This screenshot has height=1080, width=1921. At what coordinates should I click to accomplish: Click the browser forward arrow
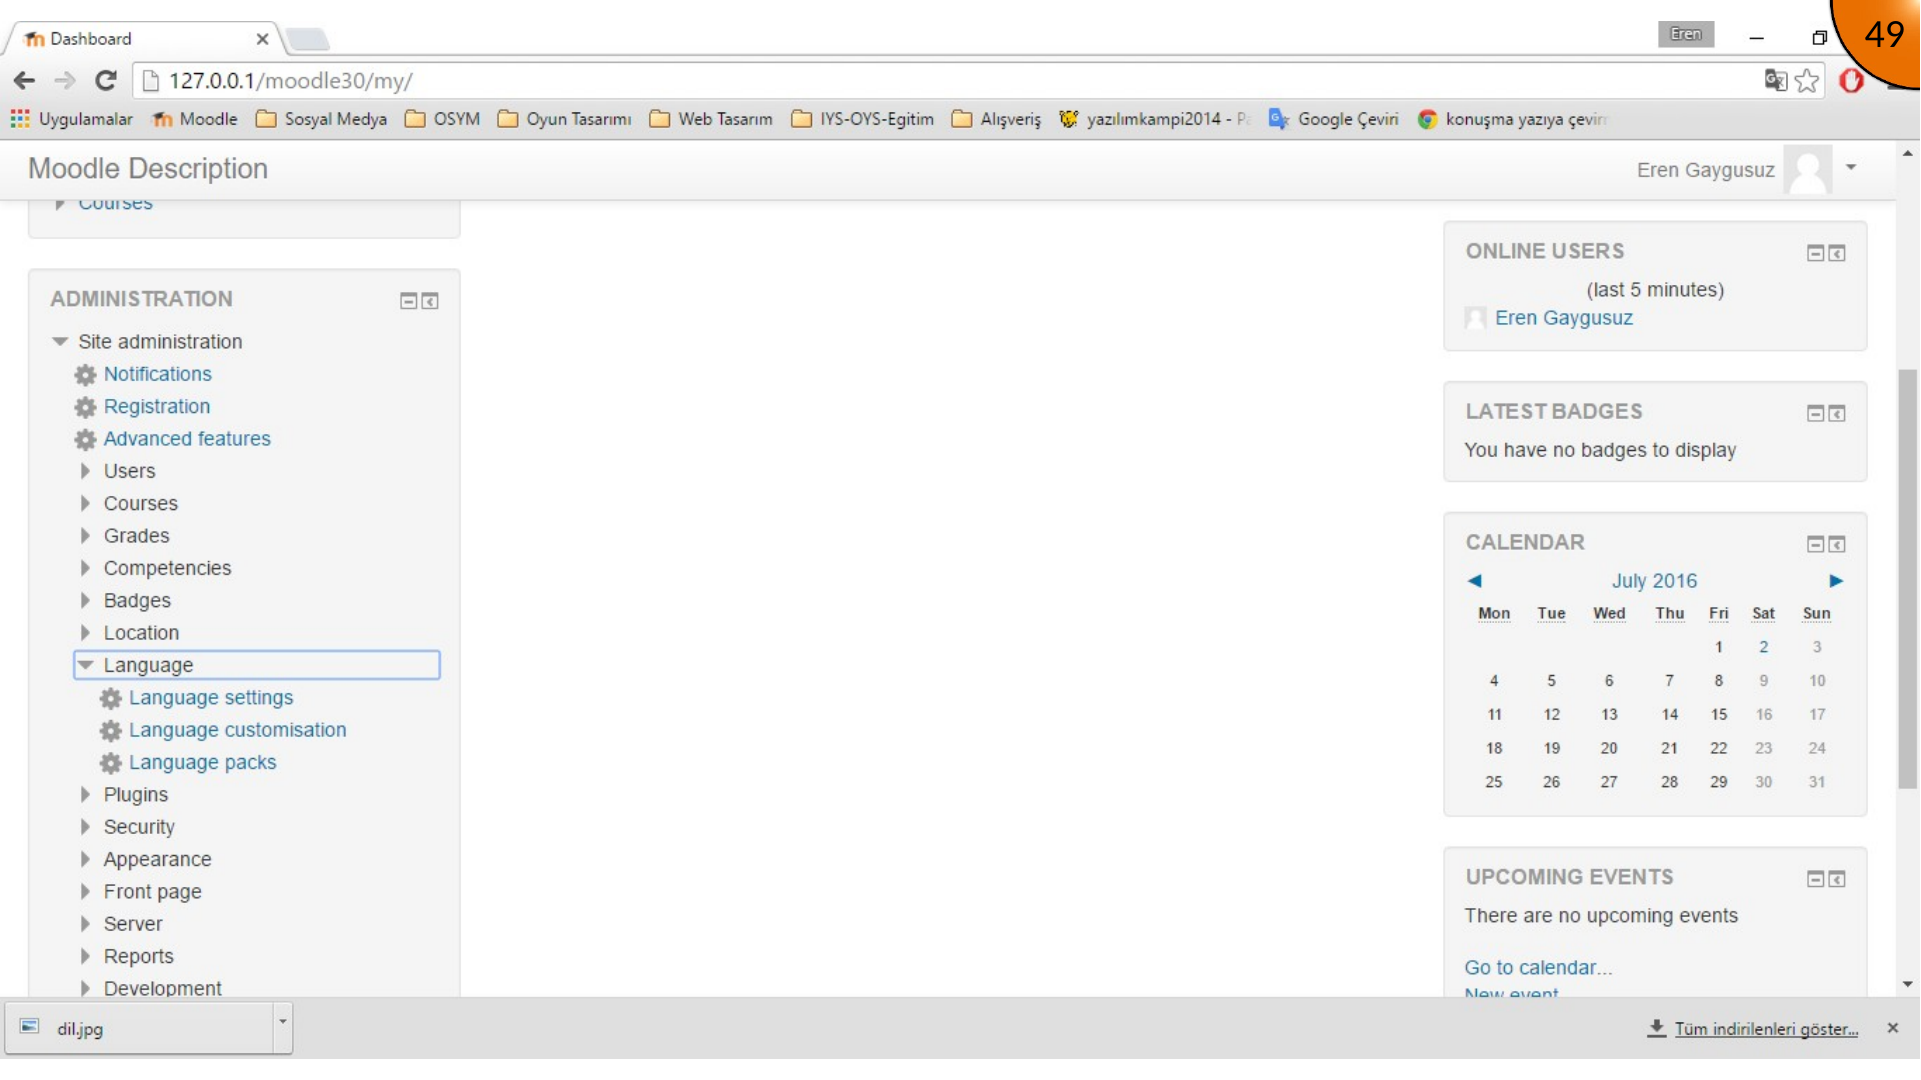[x=65, y=81]
